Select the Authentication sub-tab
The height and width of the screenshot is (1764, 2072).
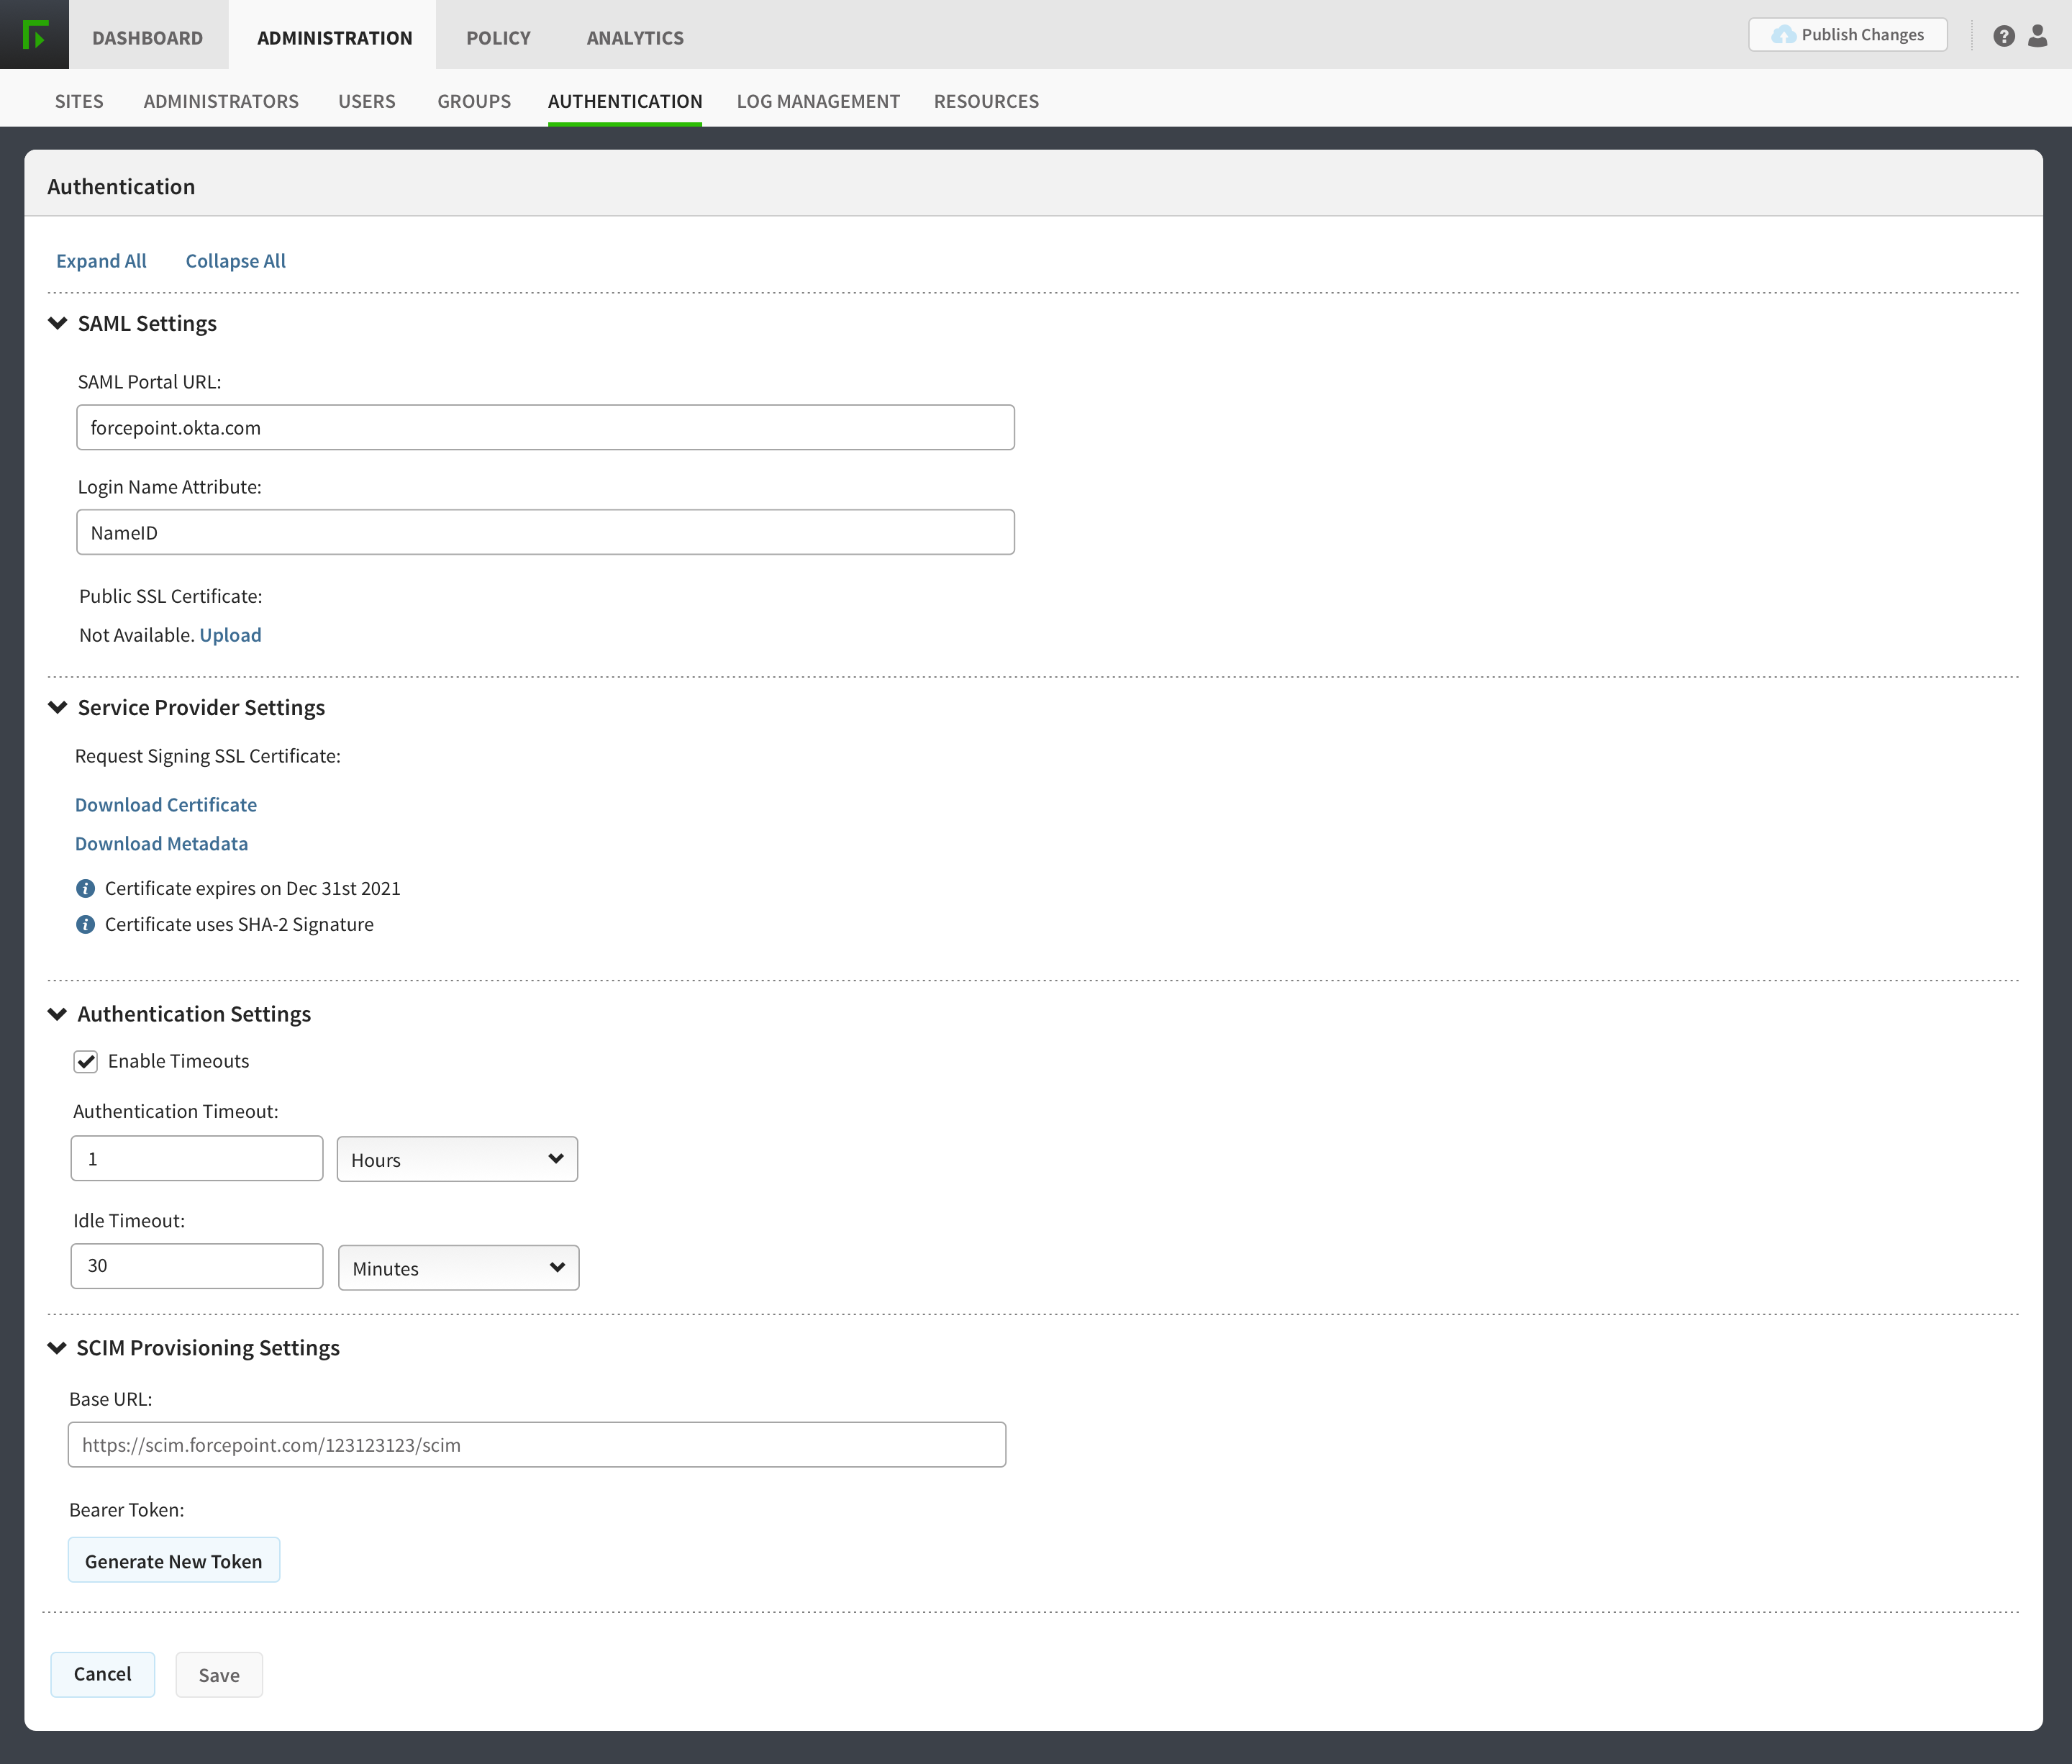[625, 101]
